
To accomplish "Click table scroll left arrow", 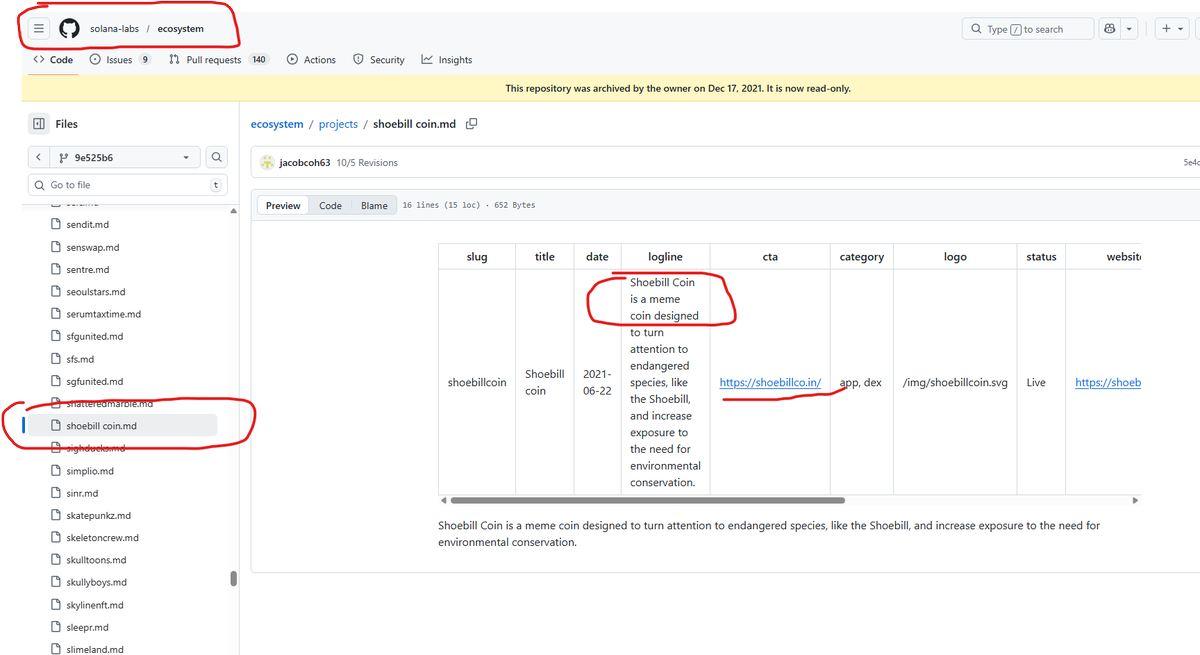I will pos(443,500).
